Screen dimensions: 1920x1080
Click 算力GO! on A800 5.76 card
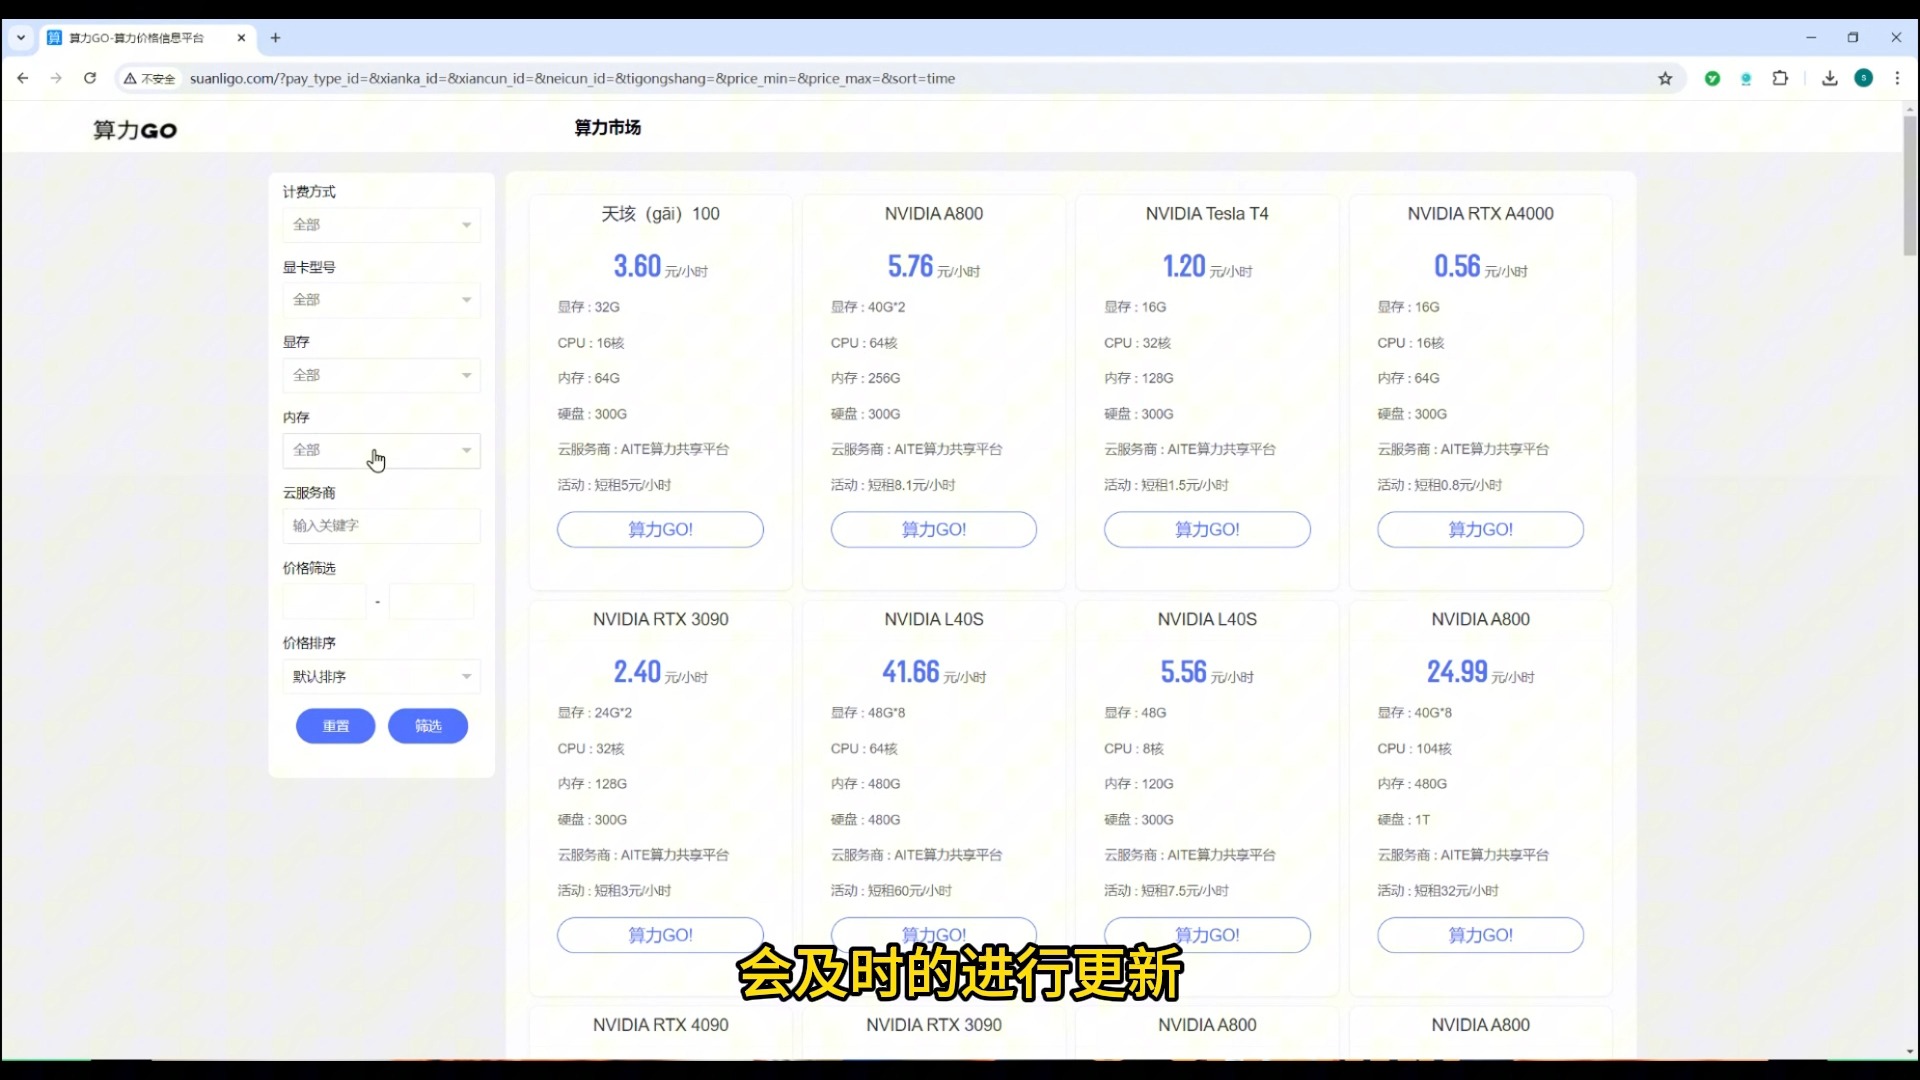point(934,529)
